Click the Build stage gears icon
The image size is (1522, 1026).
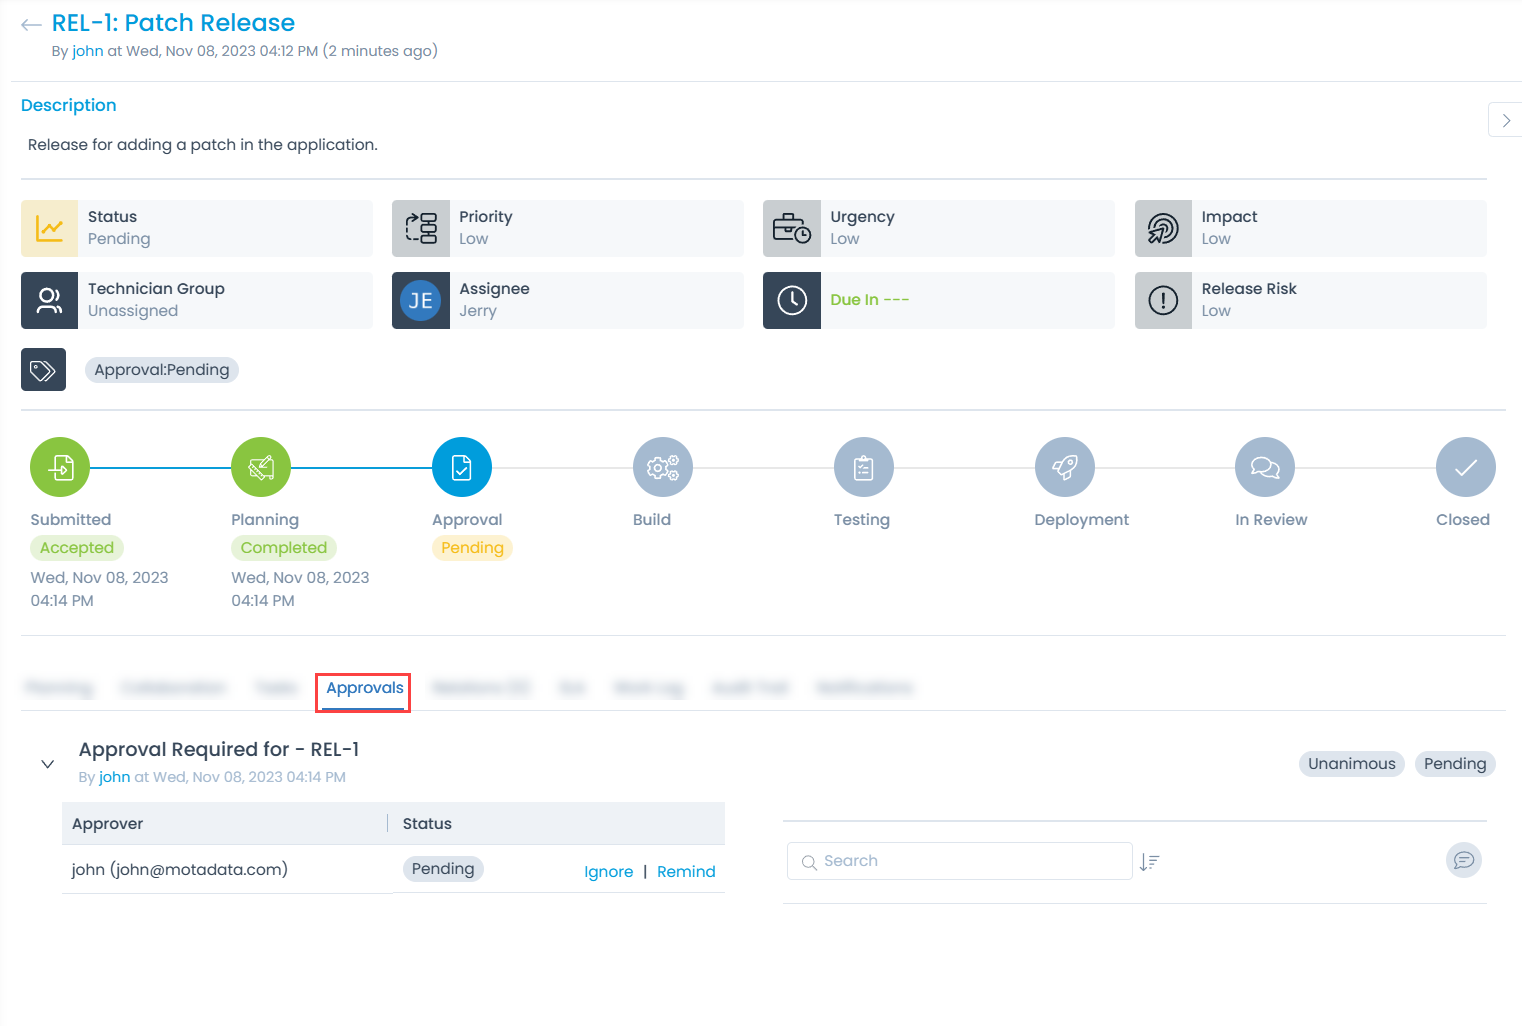[x=663, y=467]
